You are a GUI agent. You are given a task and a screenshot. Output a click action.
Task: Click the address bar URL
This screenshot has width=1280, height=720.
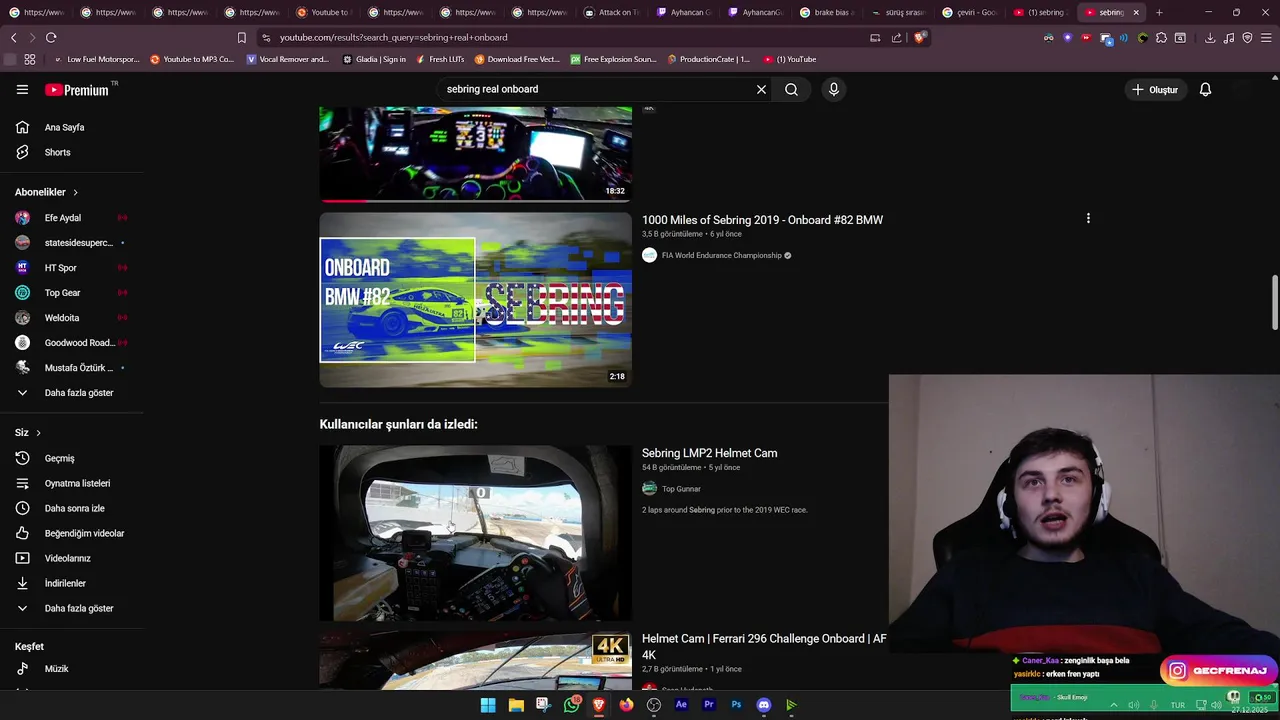(x=393, y=37)
